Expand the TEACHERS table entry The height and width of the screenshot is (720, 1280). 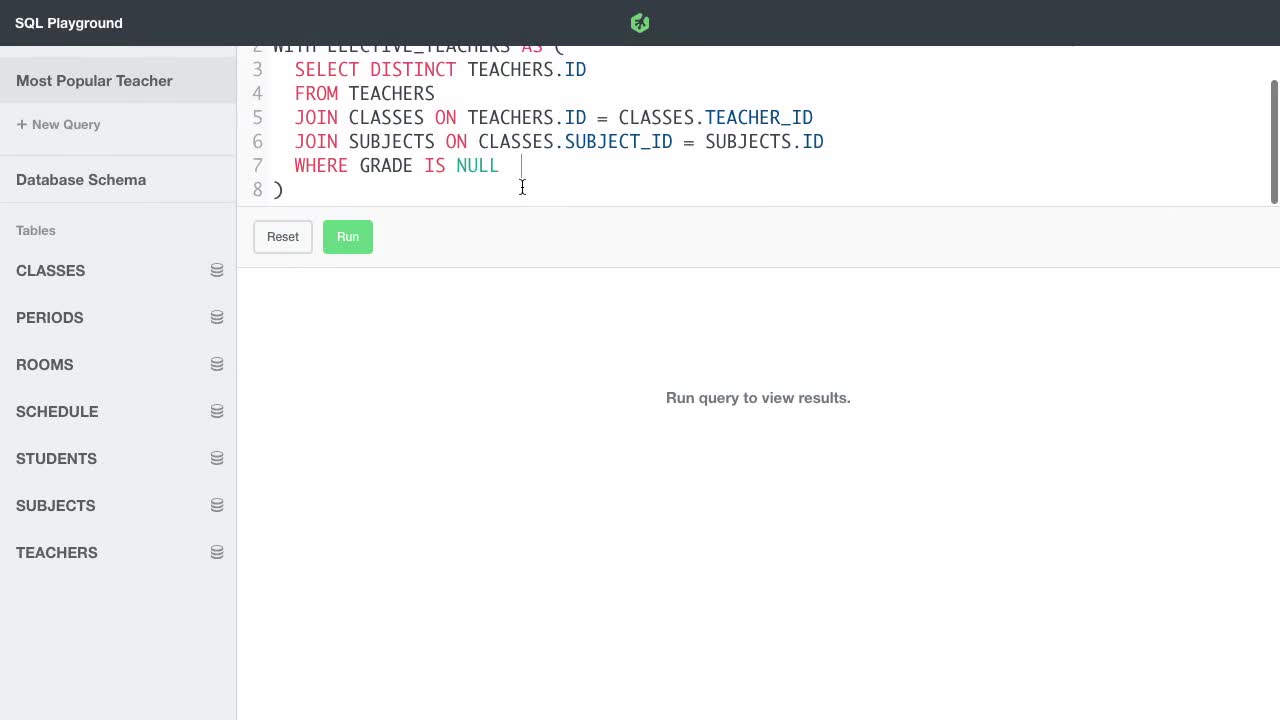(x=56, y=552)
